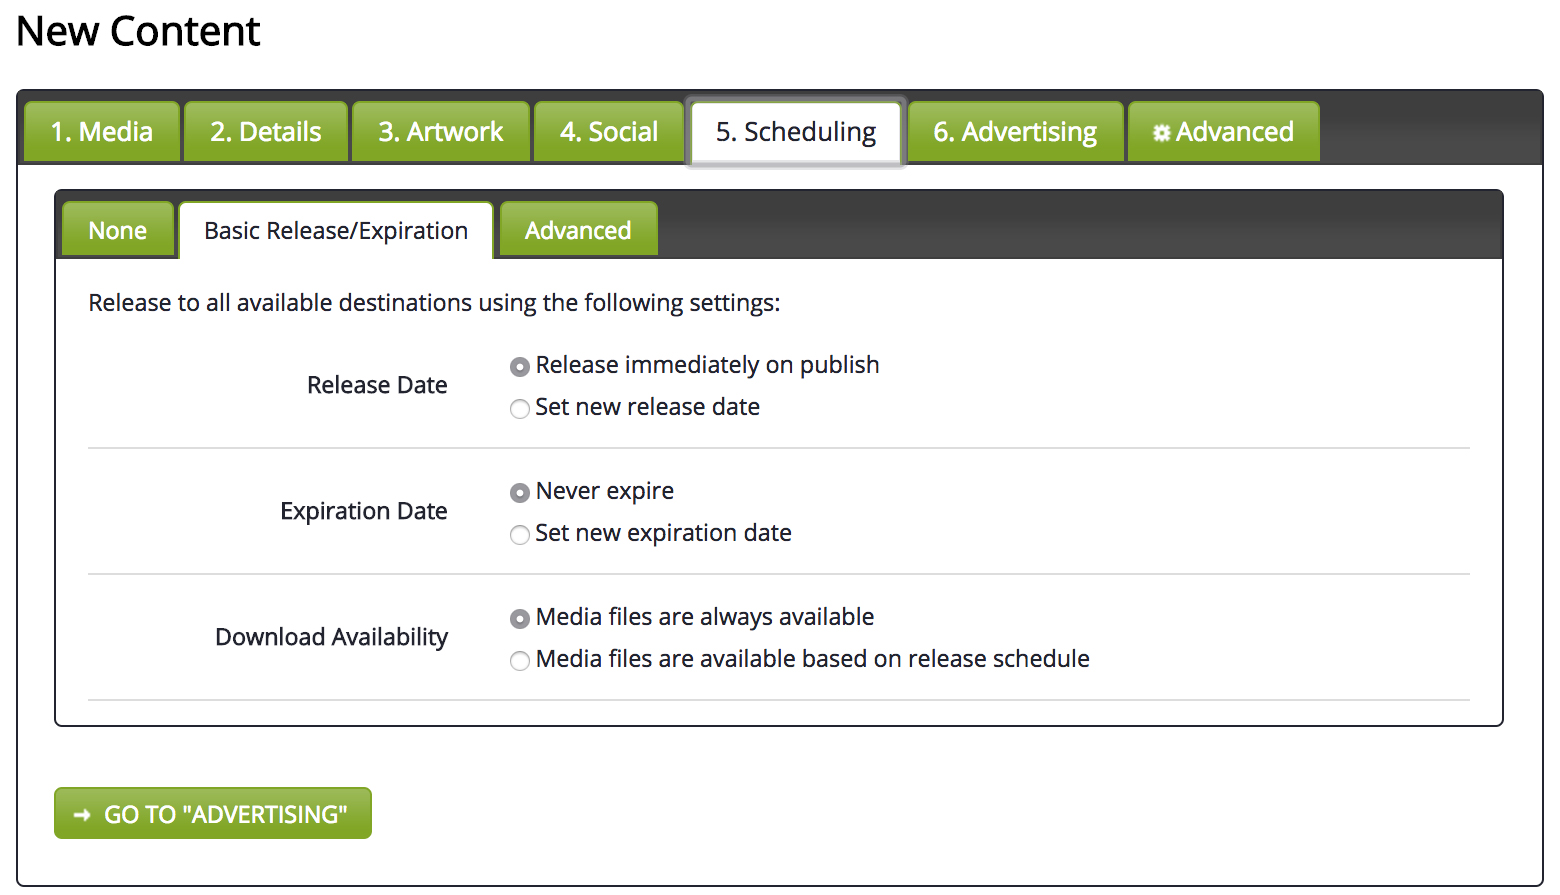The image size is (1560, 895).
Task: Select "Release immediately on publish" radio option
Action: [x=520, y=367]
